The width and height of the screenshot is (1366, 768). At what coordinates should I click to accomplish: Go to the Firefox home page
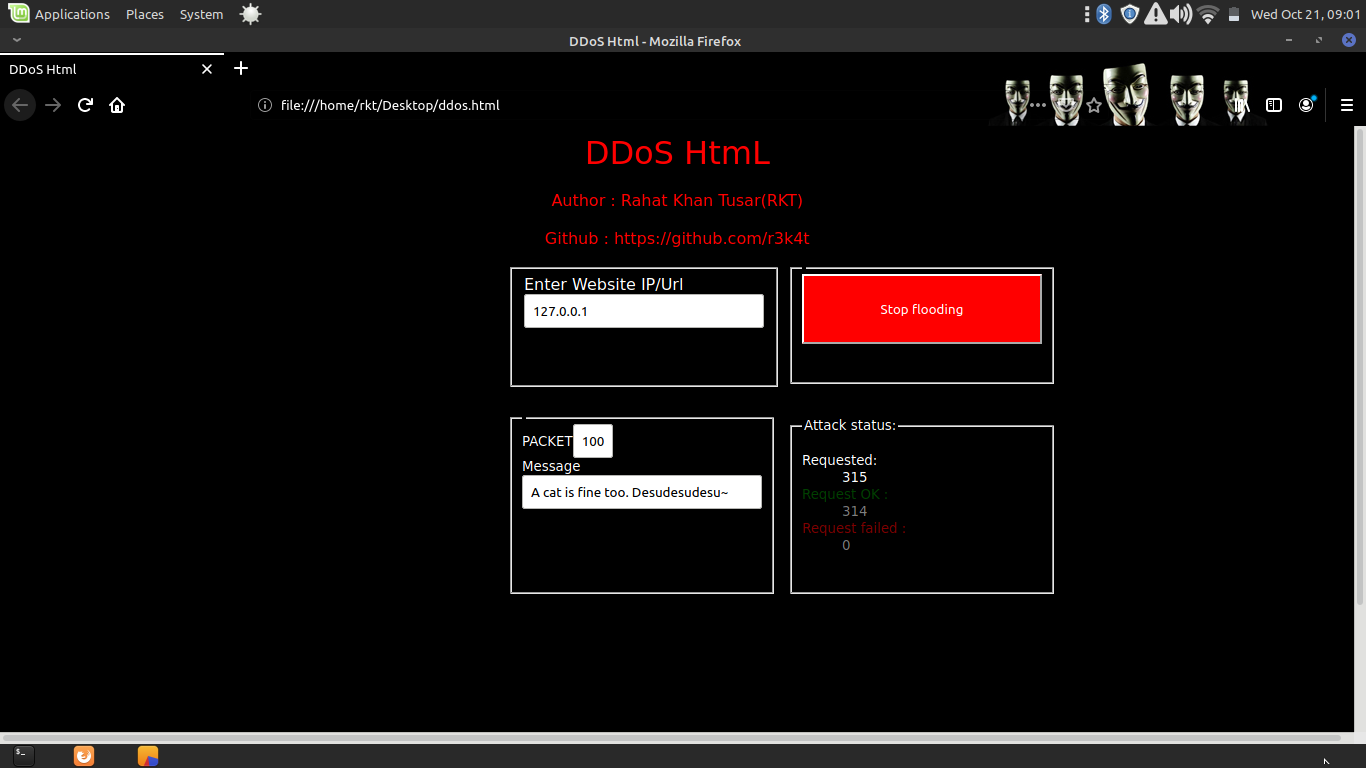pyautogui.click(x=117, y=104)
